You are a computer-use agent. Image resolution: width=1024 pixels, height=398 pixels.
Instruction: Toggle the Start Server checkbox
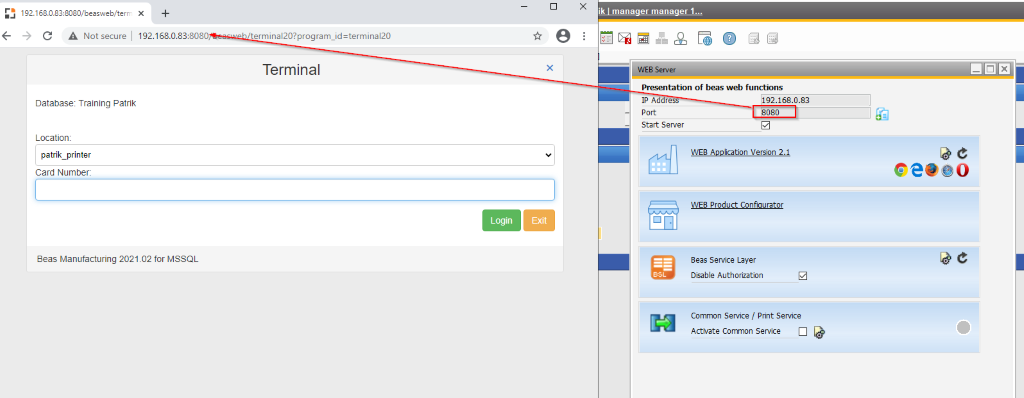(765, 125)
